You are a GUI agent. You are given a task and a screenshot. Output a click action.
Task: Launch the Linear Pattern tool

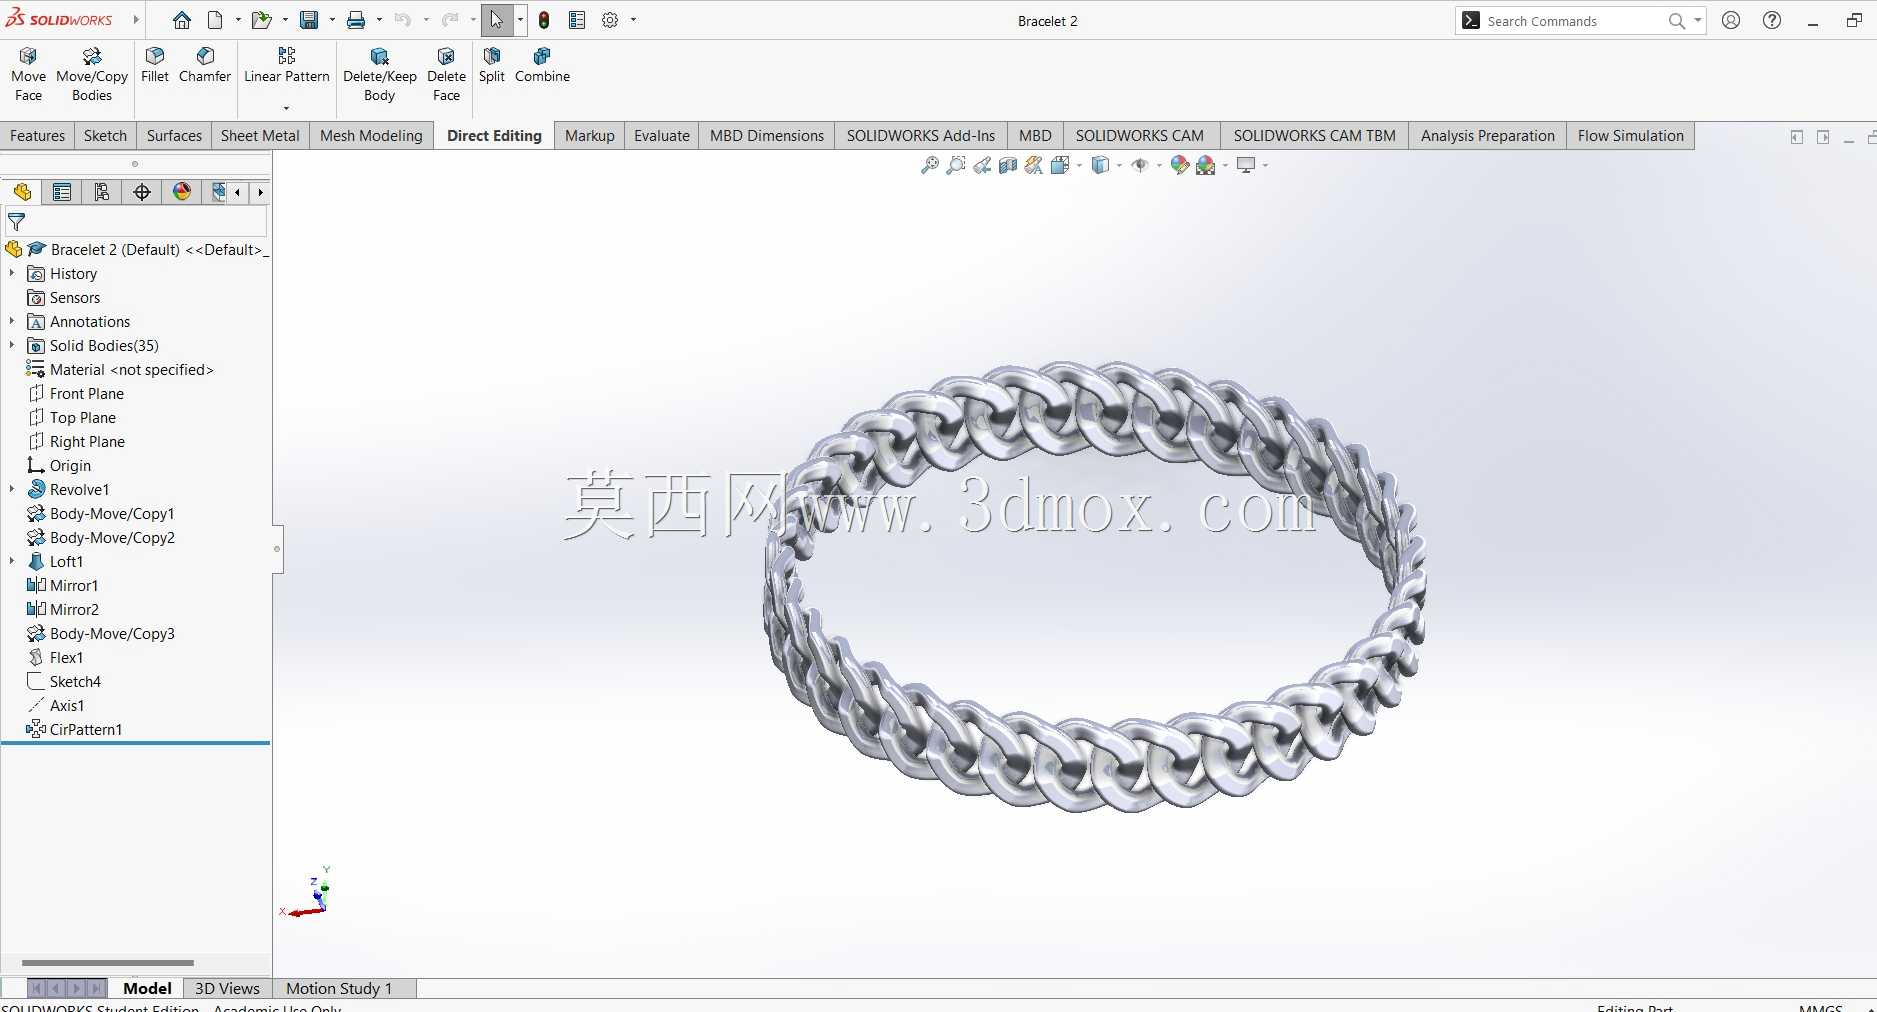coord(287,66)
